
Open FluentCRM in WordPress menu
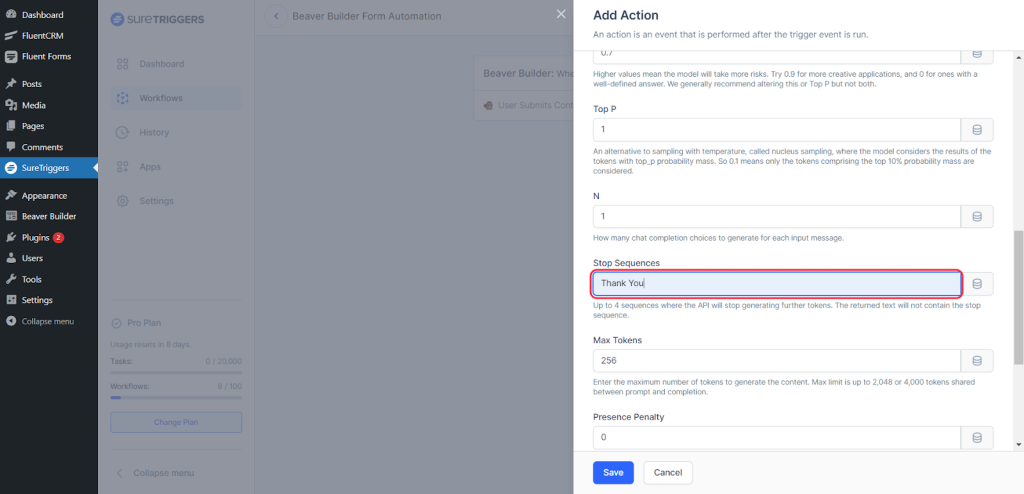42,35
